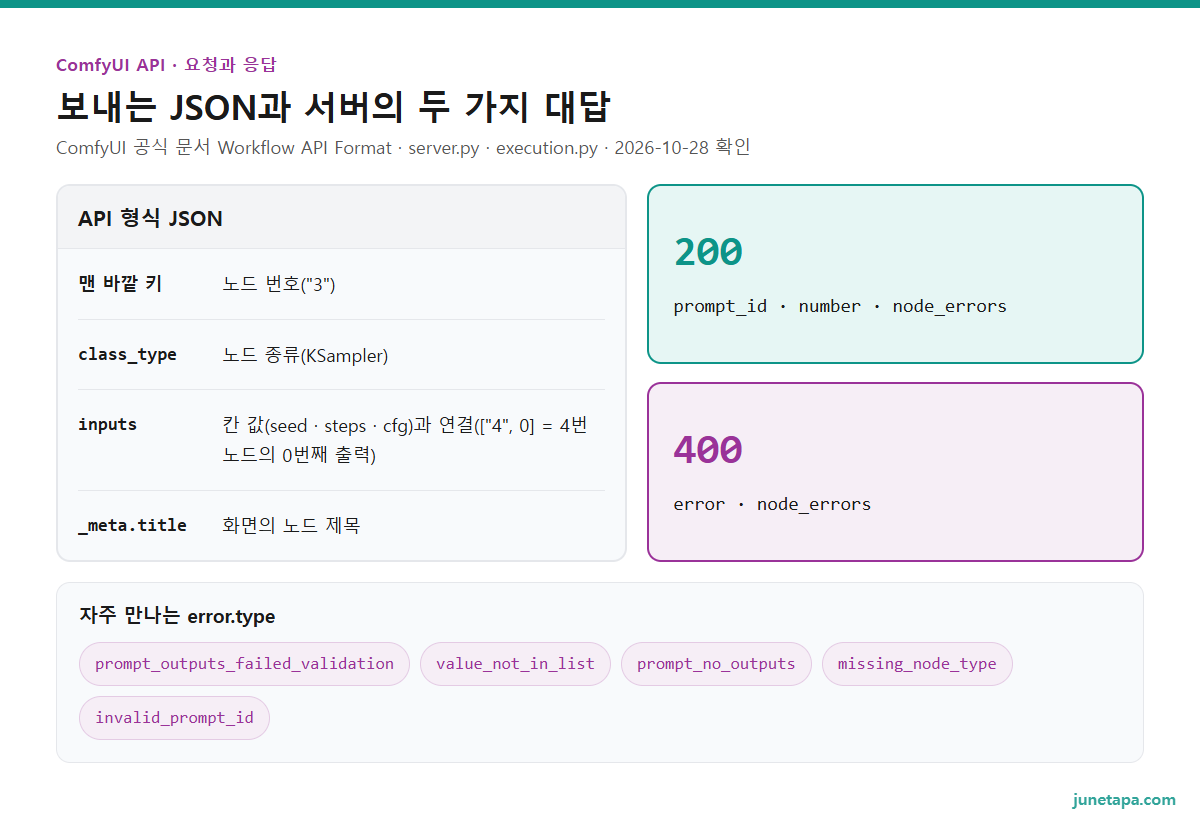Click the 200 status code text
Image resolution: width=1200 pixels, height=828 pixels.
pyautogui.click(x=708, y=252)
